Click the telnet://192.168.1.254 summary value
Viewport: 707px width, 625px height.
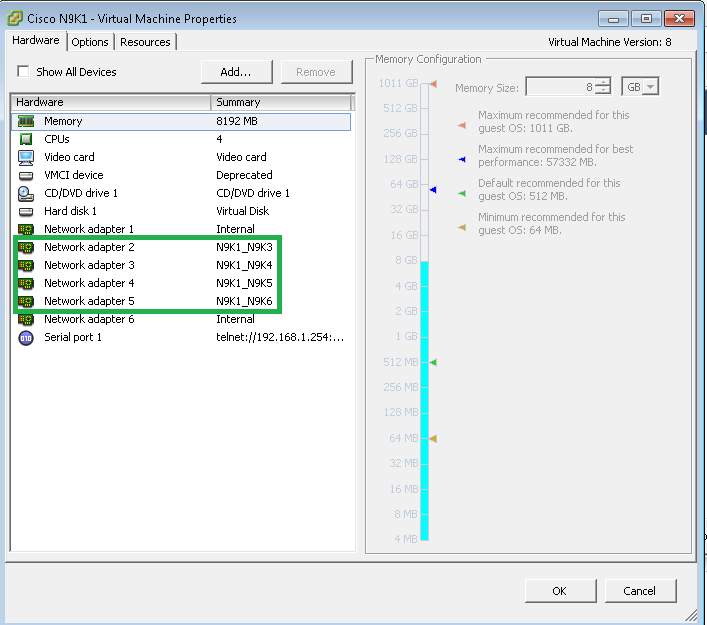pos(280,338)
